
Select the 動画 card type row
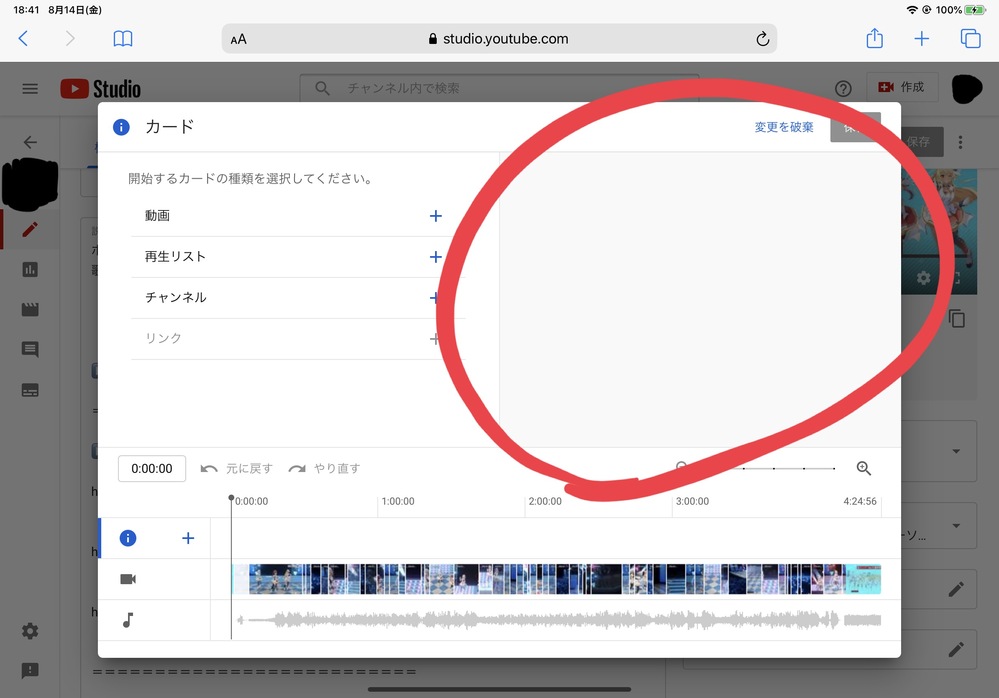(x=298, y=216)
